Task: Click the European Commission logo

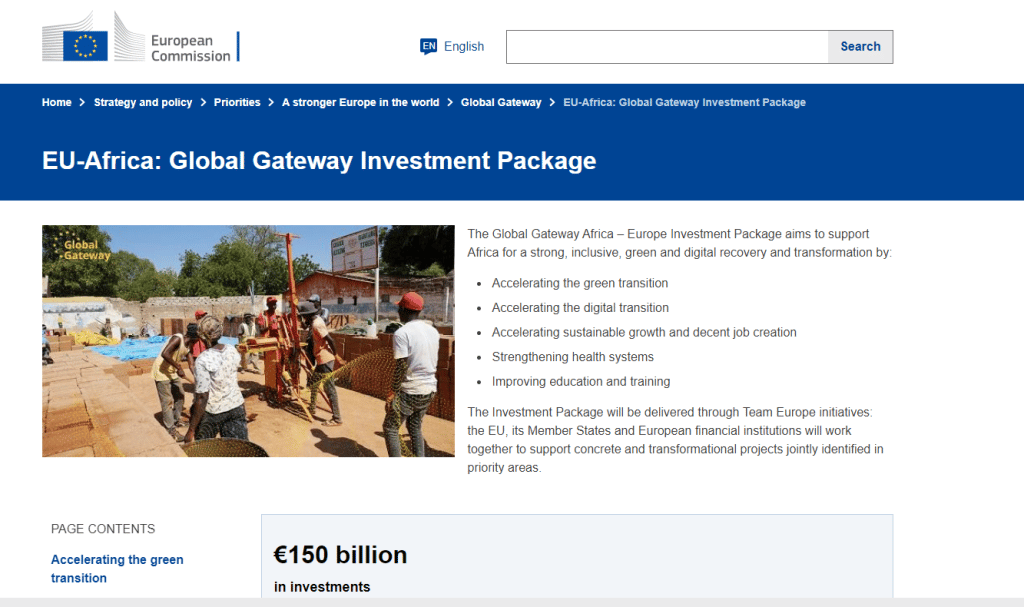Action: tap(140, 38)
